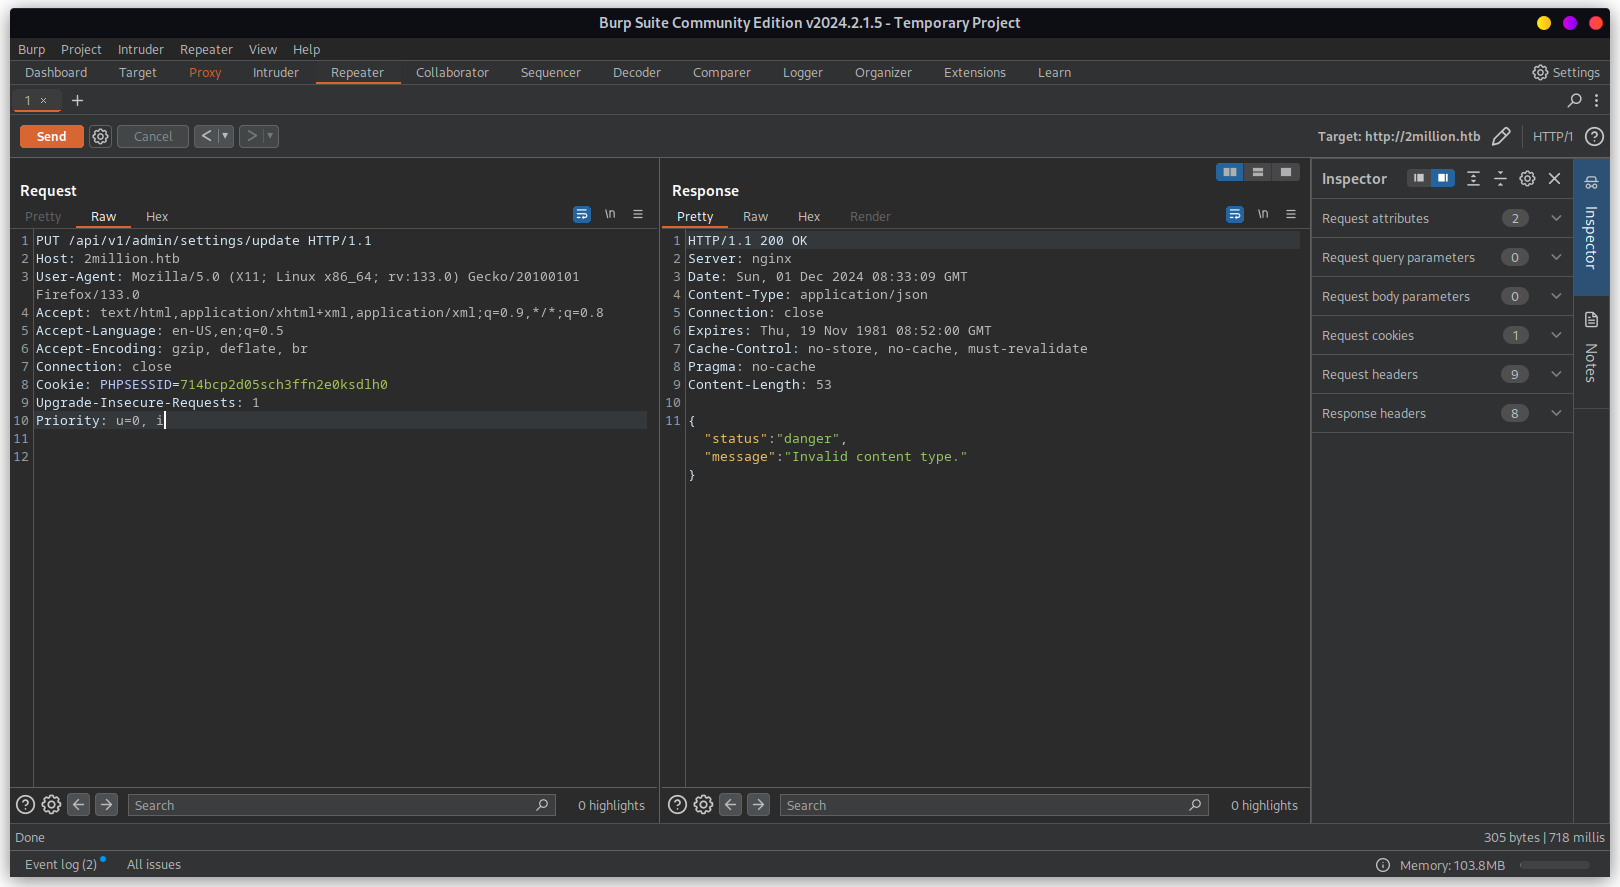
Task: Expand Request query parameters section
Action: 1442,257
